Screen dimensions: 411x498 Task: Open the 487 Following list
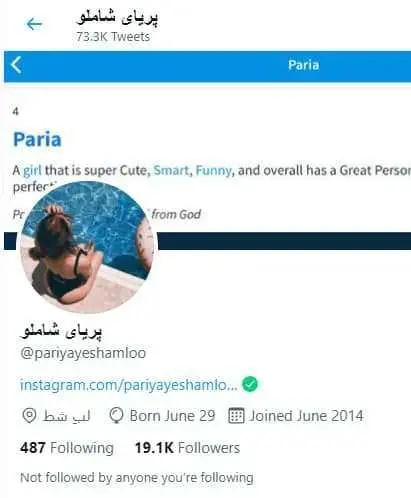tap(67, 448)
